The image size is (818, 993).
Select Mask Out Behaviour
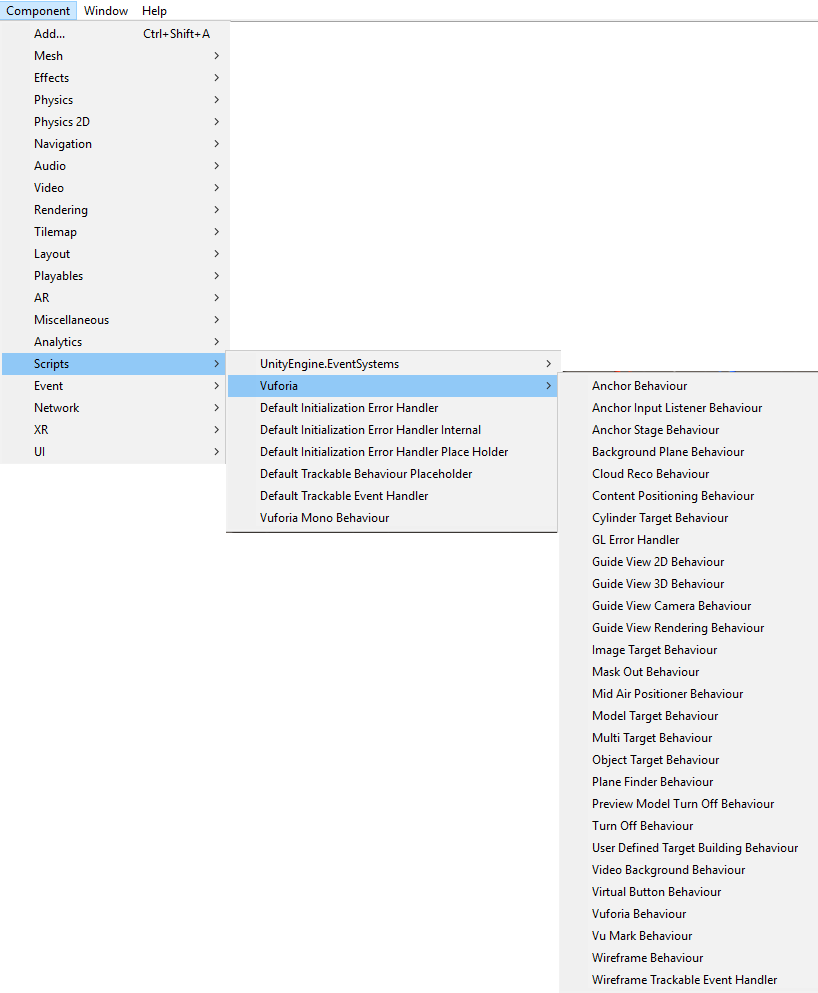(x=689, y=672)
